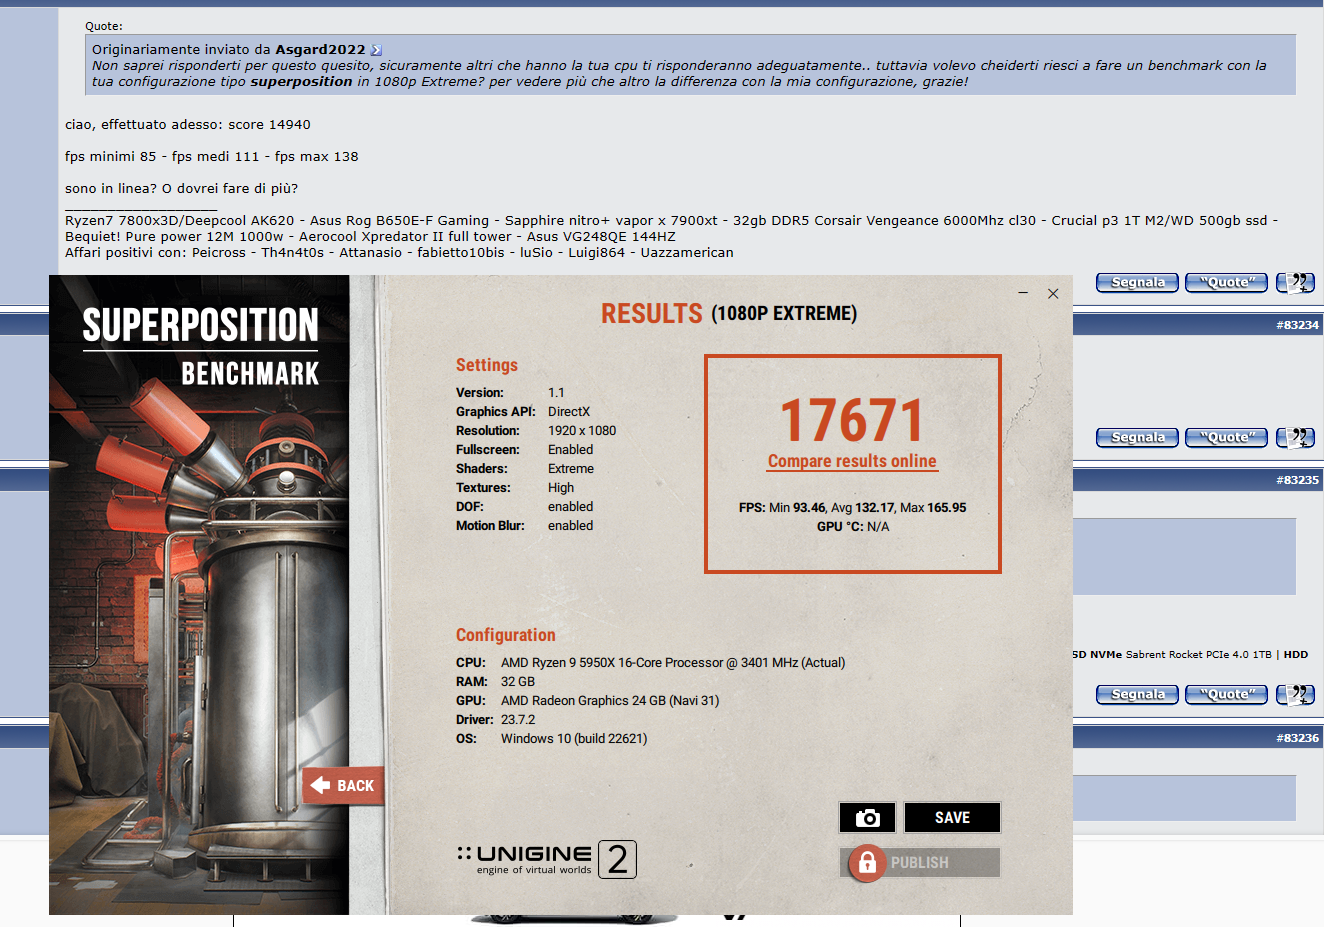1324x927 pixels.
Task: Go back with the BACK arrow button
Action: pos(343,786)
